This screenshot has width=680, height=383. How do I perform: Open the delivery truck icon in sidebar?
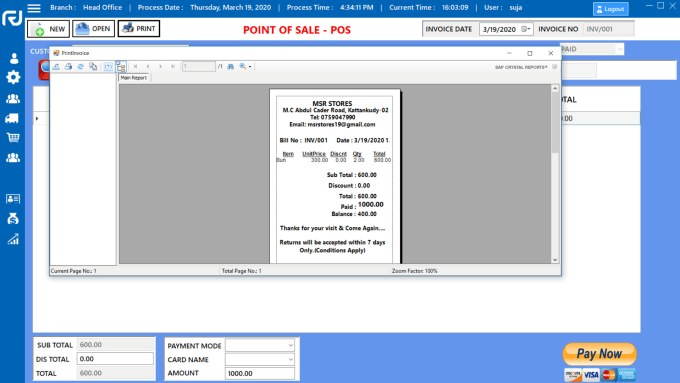pyautogui.click(x=12, y=118)
